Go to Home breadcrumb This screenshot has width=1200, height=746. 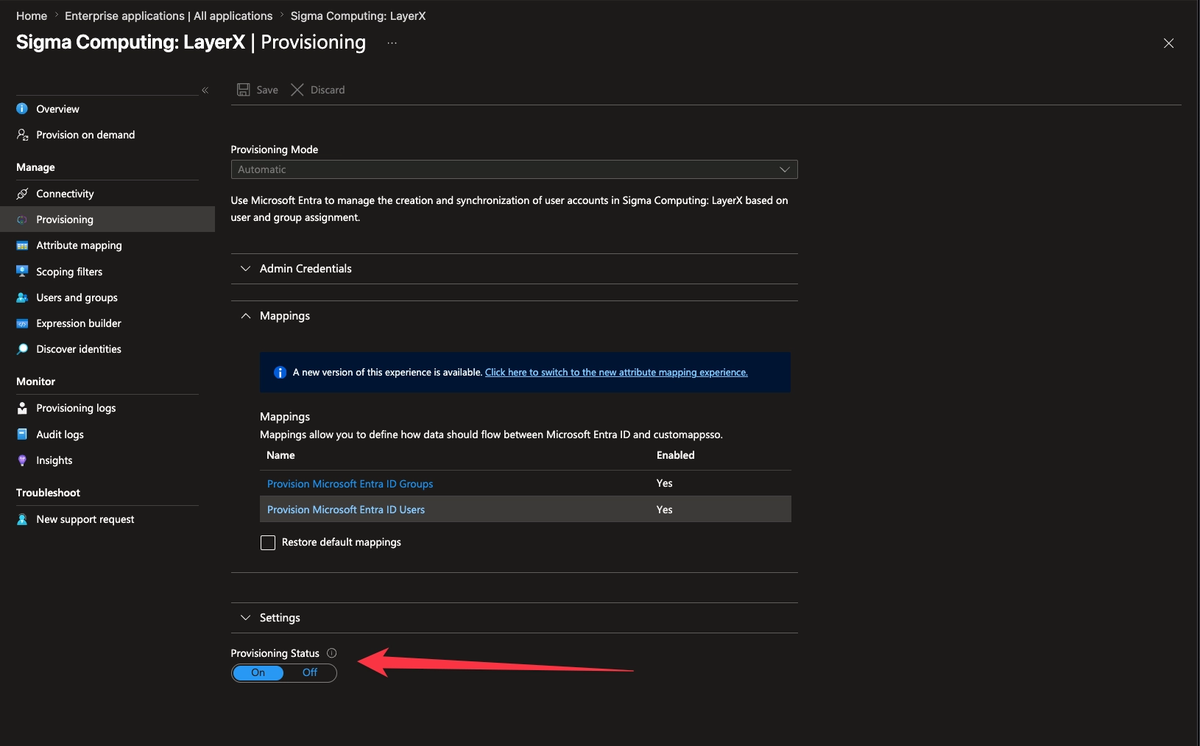(32, 16)
